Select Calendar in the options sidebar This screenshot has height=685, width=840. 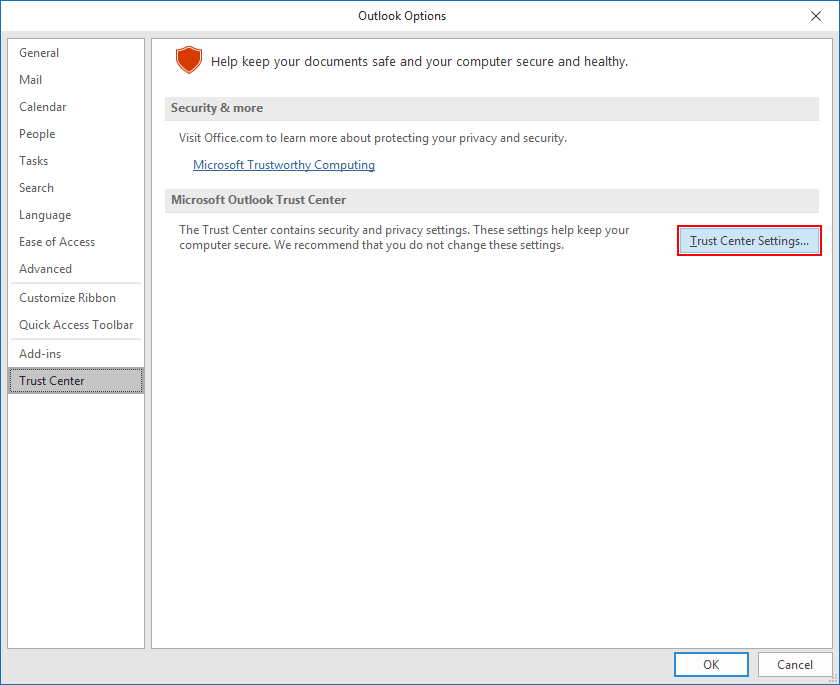(x=43, y=107)
